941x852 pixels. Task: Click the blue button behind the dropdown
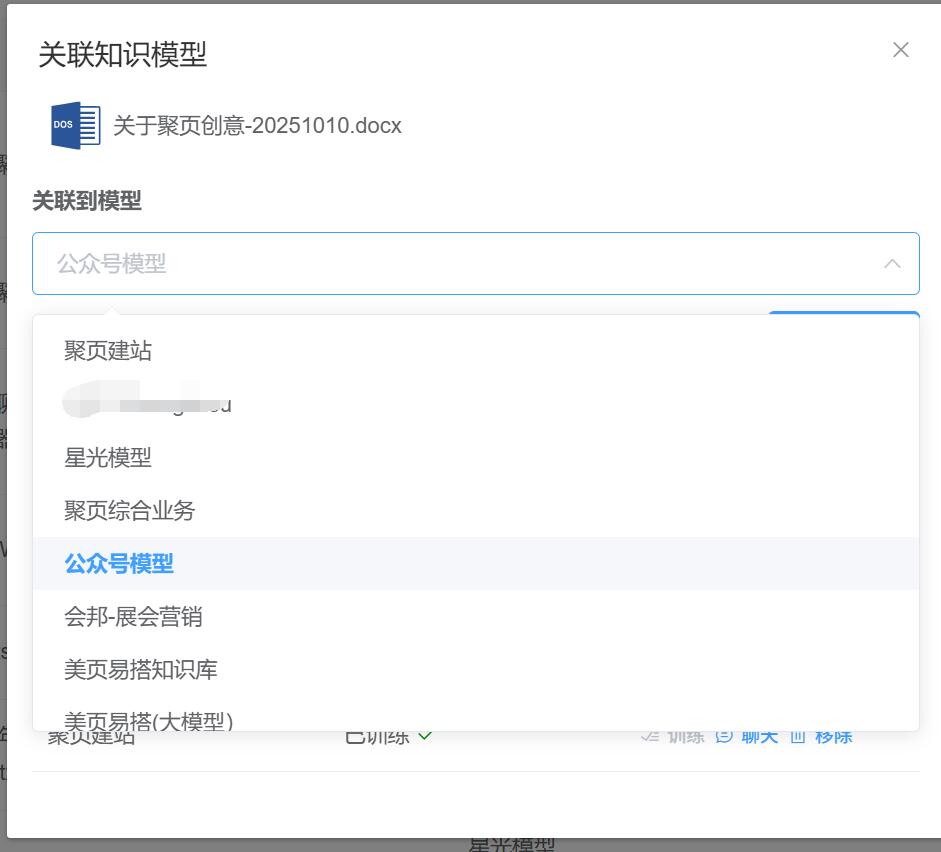[x=843, y=314]
